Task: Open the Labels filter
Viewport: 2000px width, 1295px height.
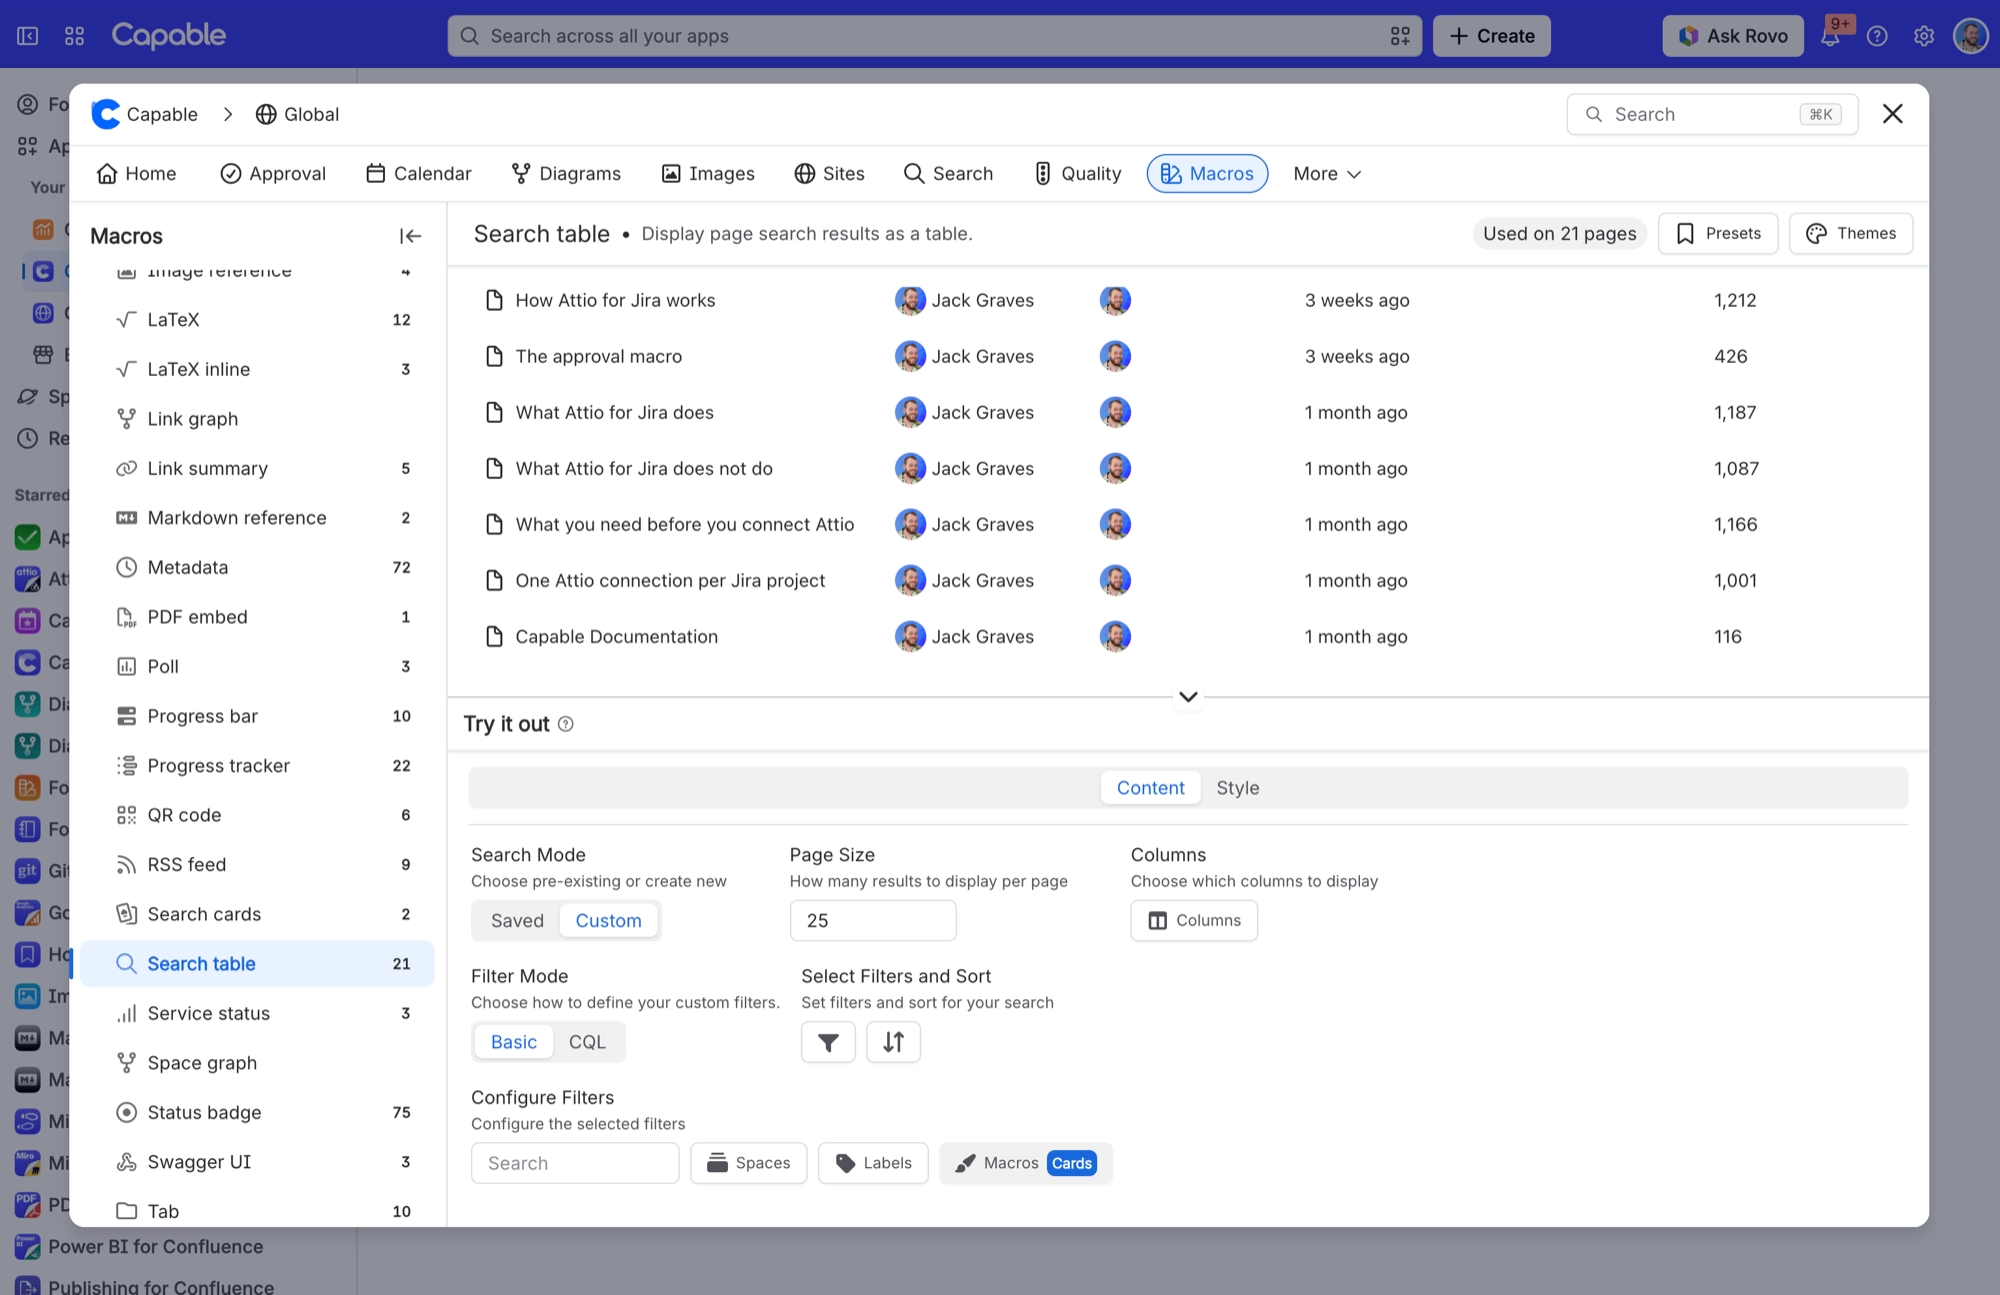Action: coord(873,1163)
